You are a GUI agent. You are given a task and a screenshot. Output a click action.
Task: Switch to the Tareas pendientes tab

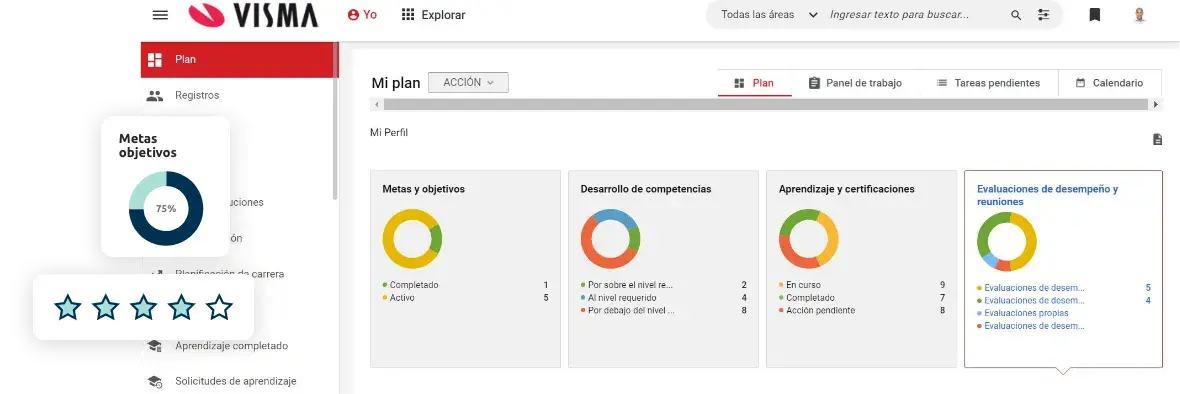988,83
